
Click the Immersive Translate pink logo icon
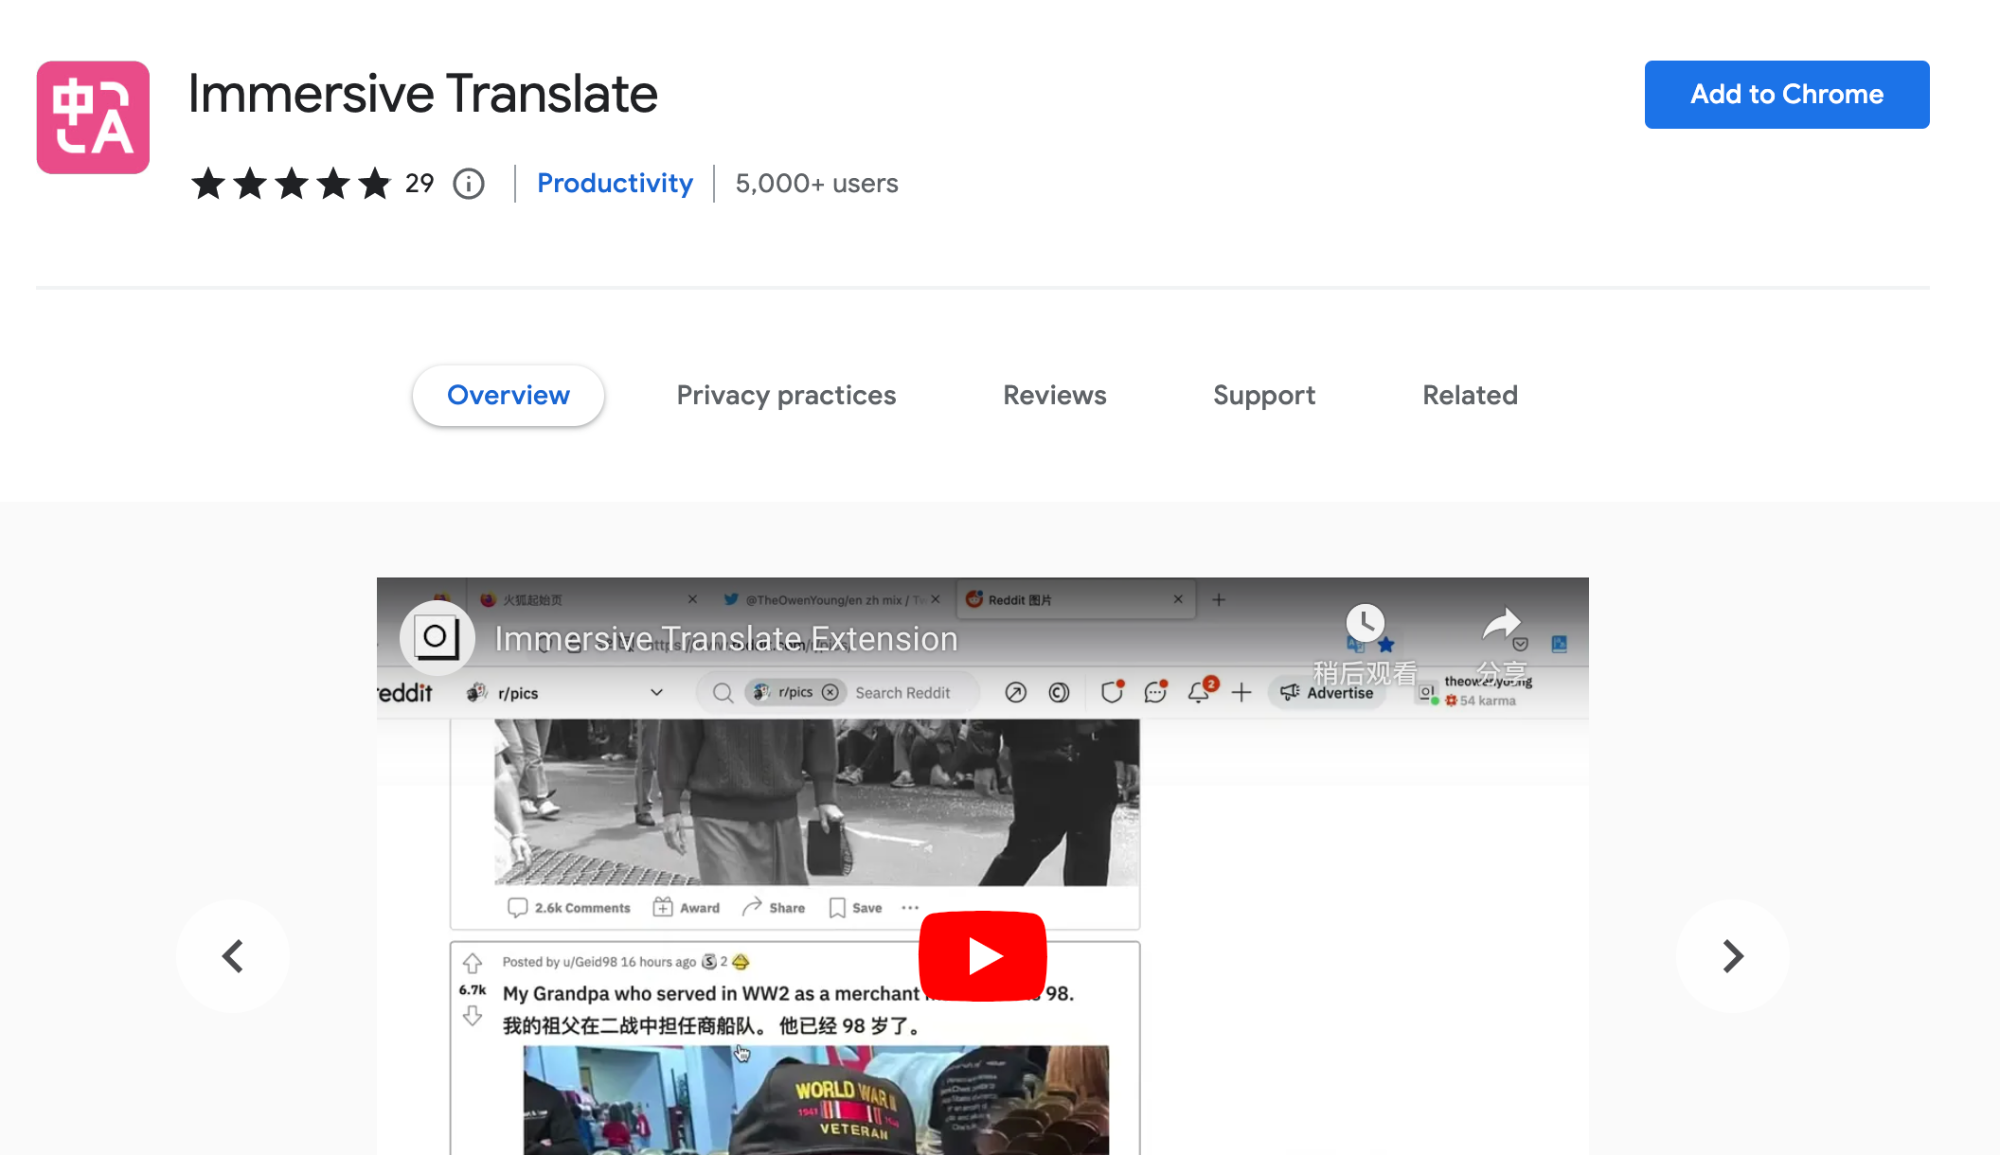pos(93,117)
